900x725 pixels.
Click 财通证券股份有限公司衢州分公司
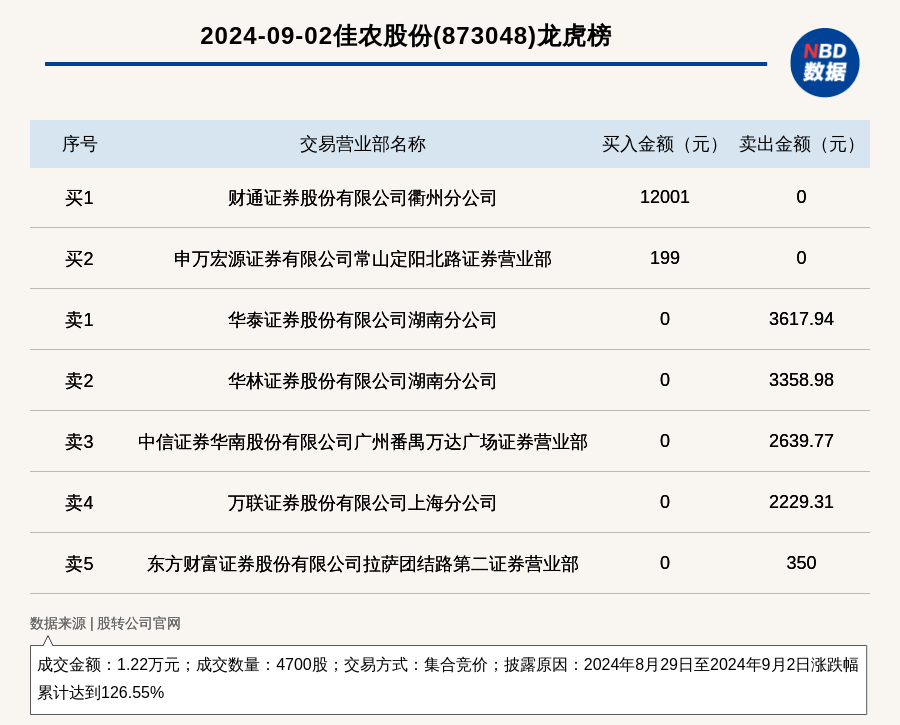362,198
